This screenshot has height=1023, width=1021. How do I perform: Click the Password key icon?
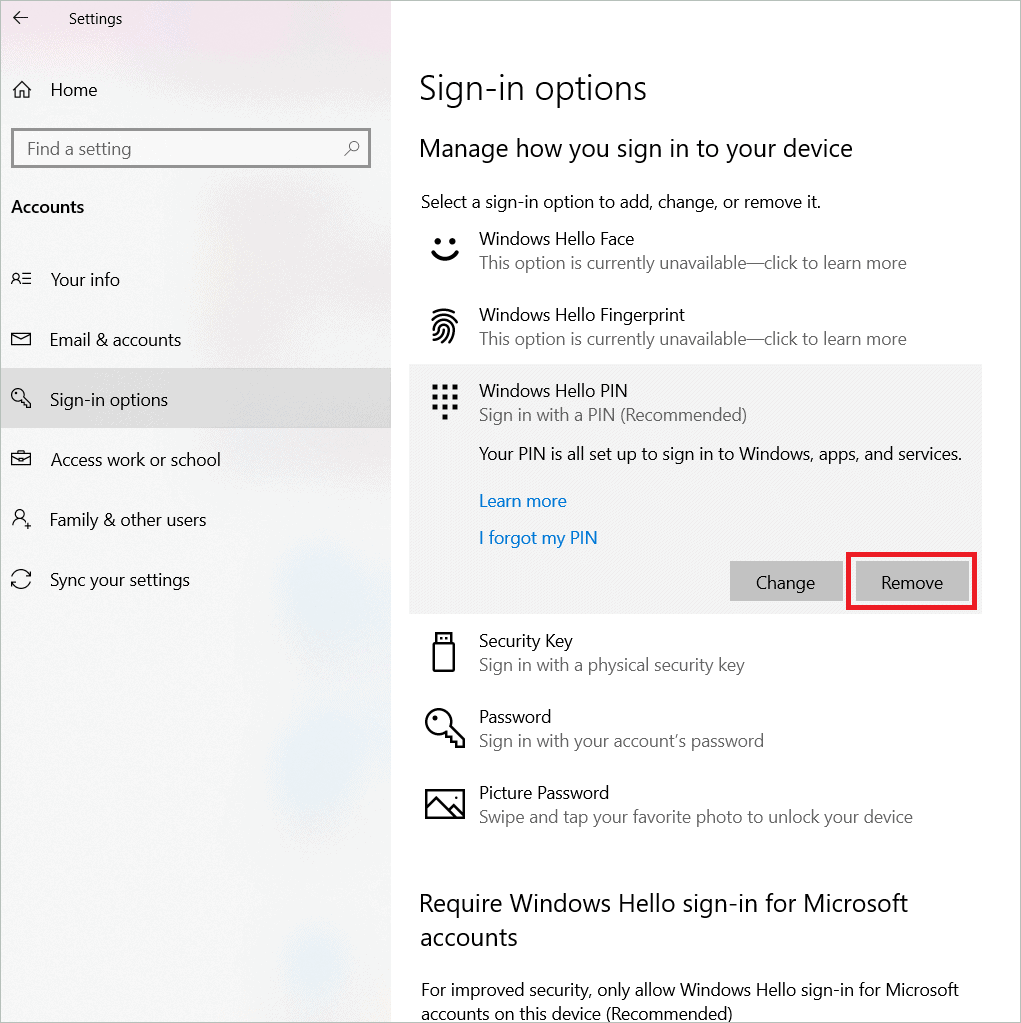pyautogui.click(x=445, y=727)
